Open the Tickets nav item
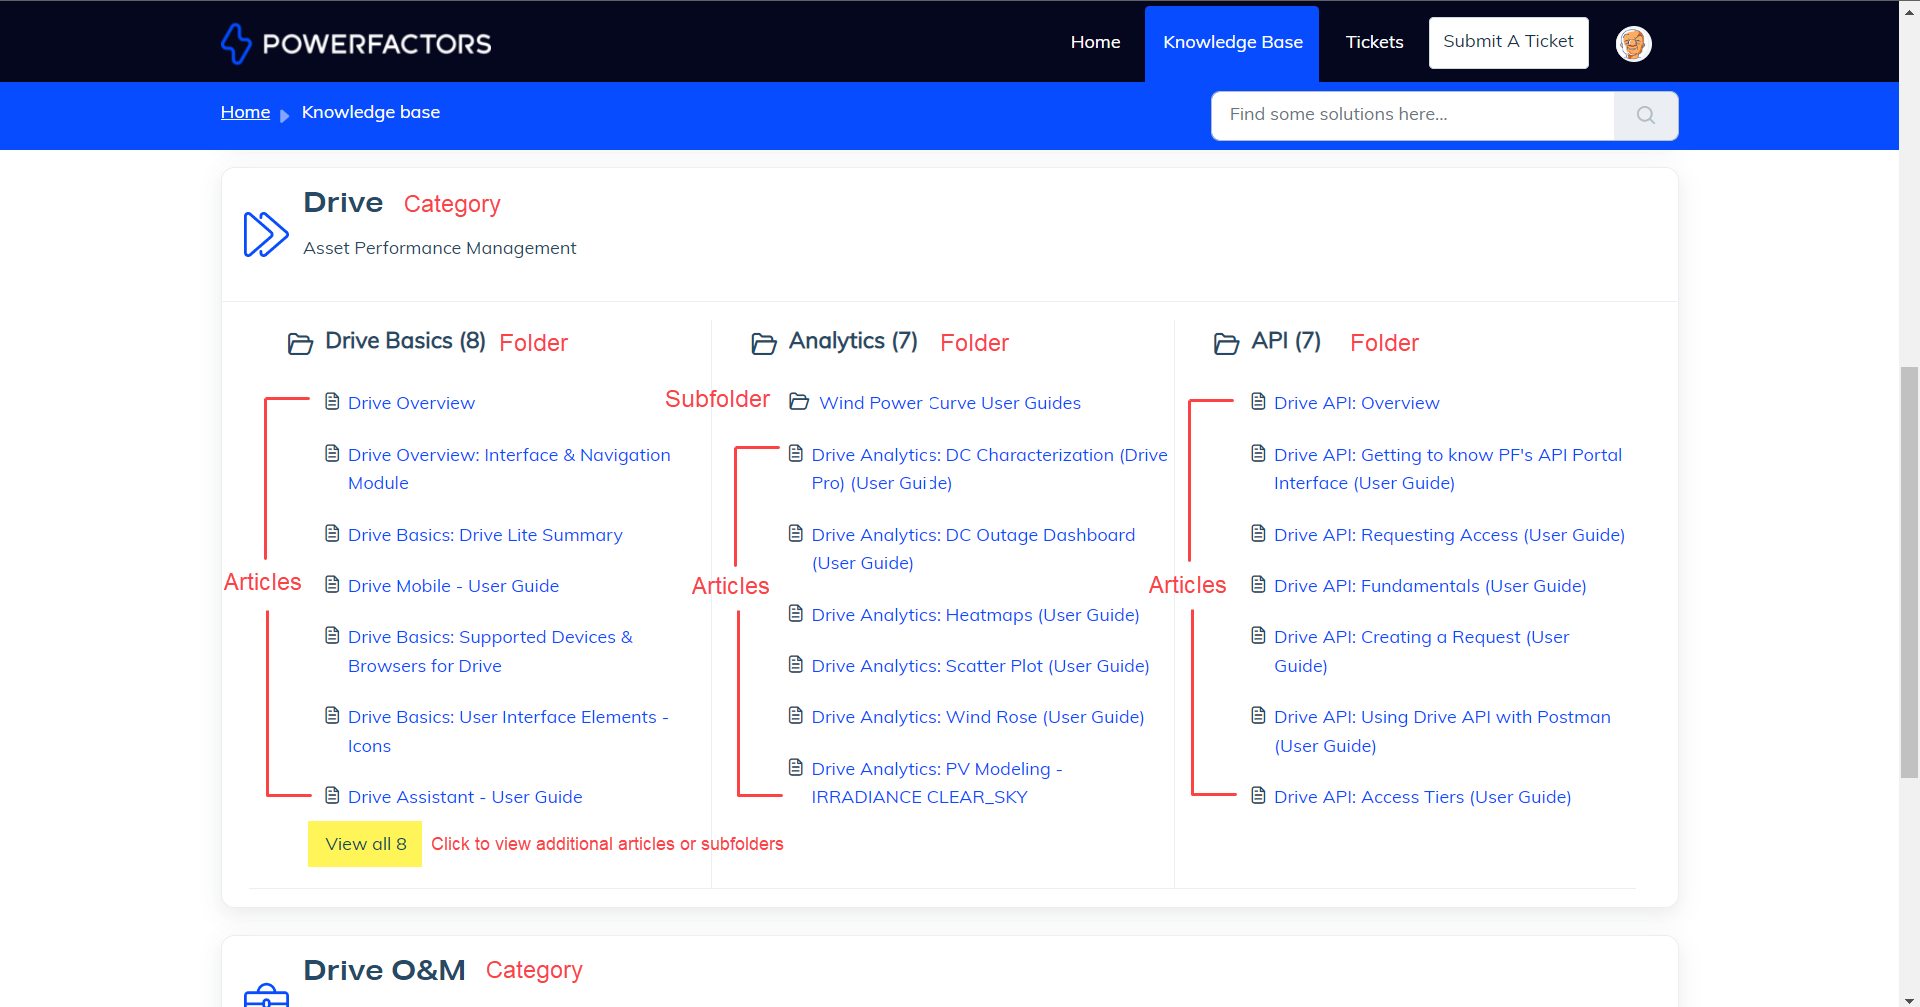 pyautogui.click(x=1374, y=42)
